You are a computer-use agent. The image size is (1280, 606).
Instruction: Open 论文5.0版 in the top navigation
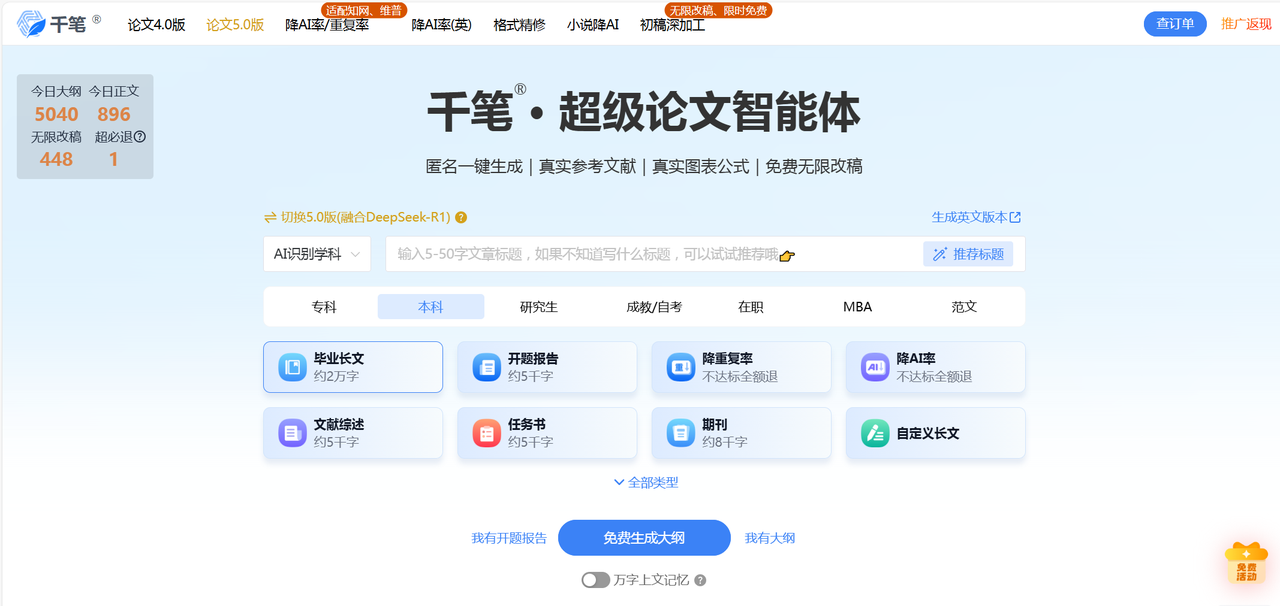point(235,25)
